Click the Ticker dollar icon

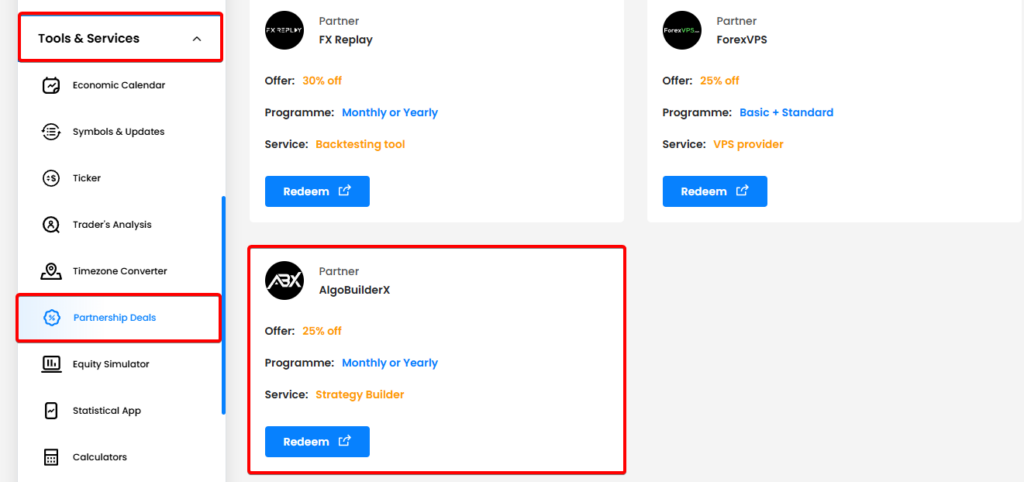(51, 178)
